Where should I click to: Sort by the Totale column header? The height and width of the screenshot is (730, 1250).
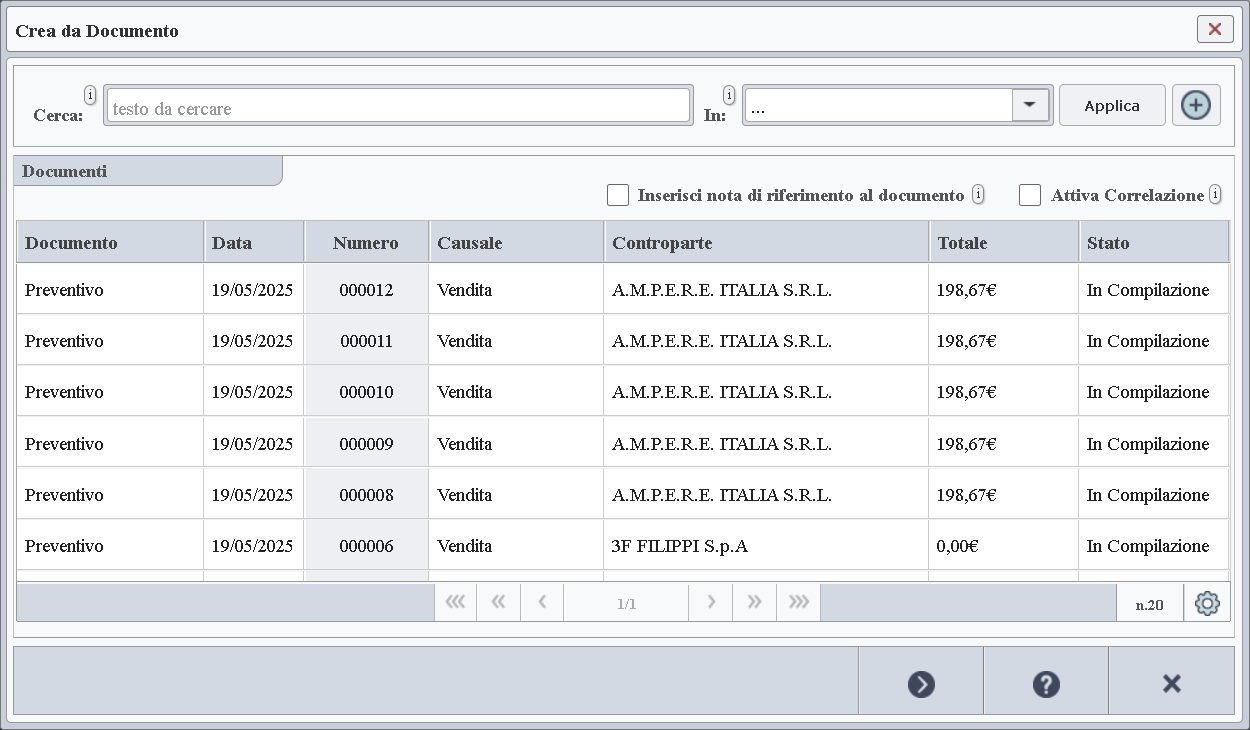coord(1003,242)
